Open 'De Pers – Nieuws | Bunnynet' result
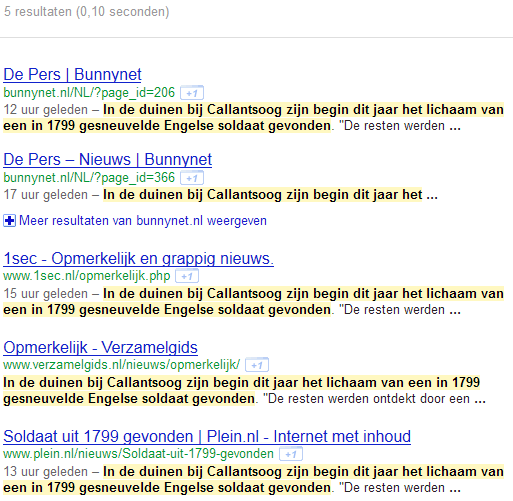Image resolution: width=513 pixels, height=501 pixels. (108, 159)
